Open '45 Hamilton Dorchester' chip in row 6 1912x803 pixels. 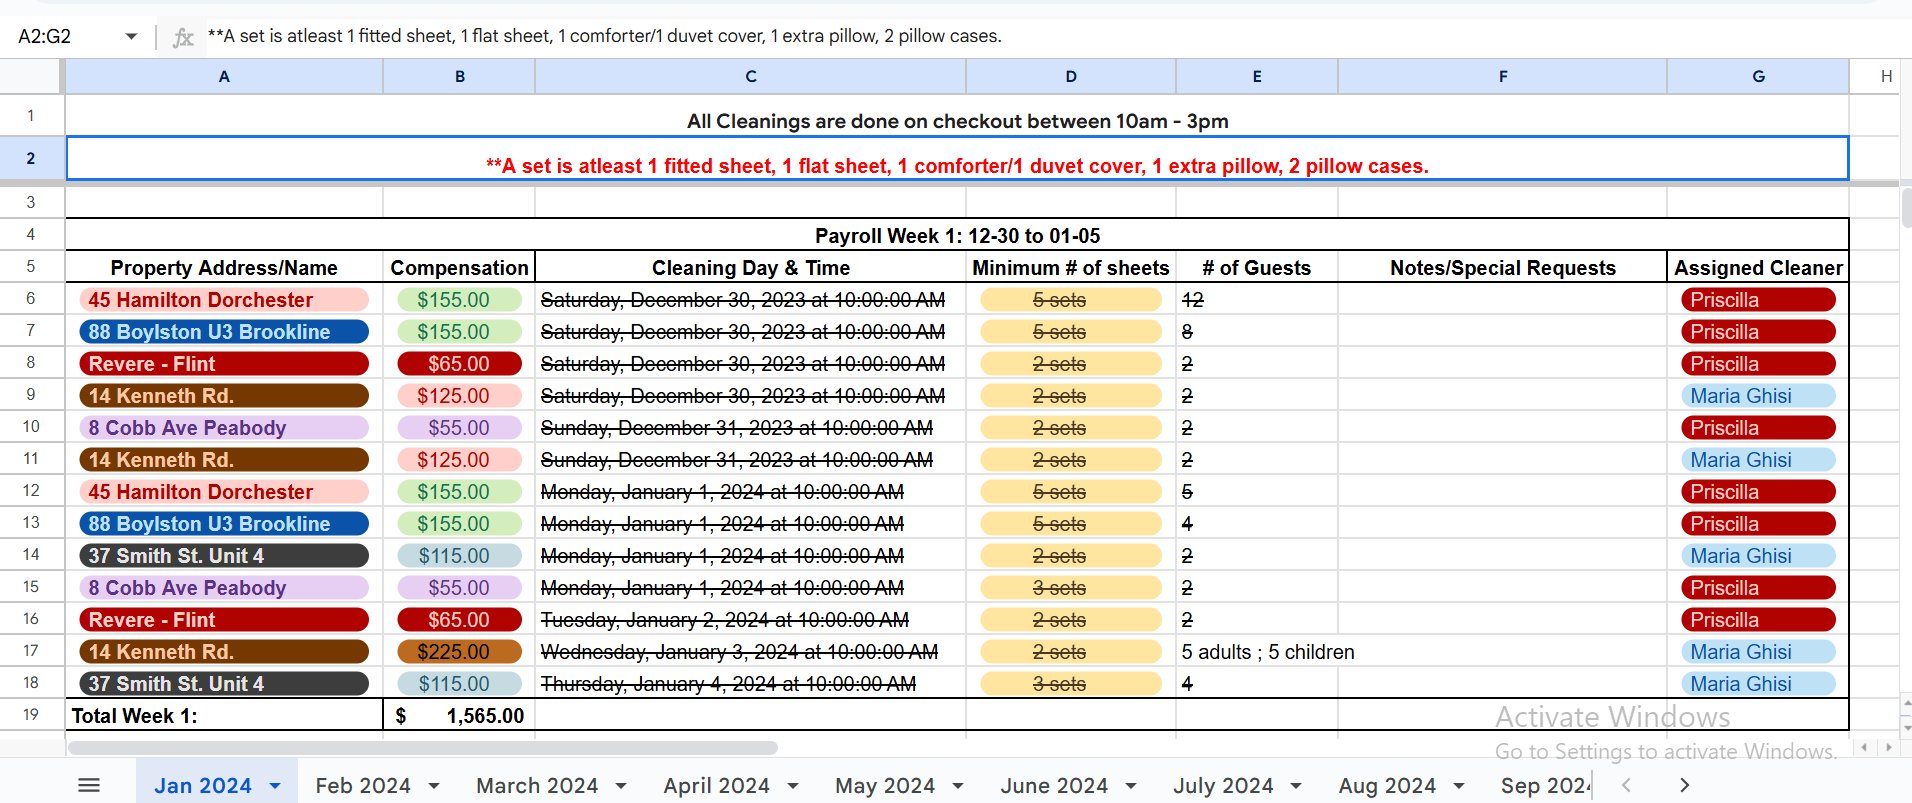224,300
